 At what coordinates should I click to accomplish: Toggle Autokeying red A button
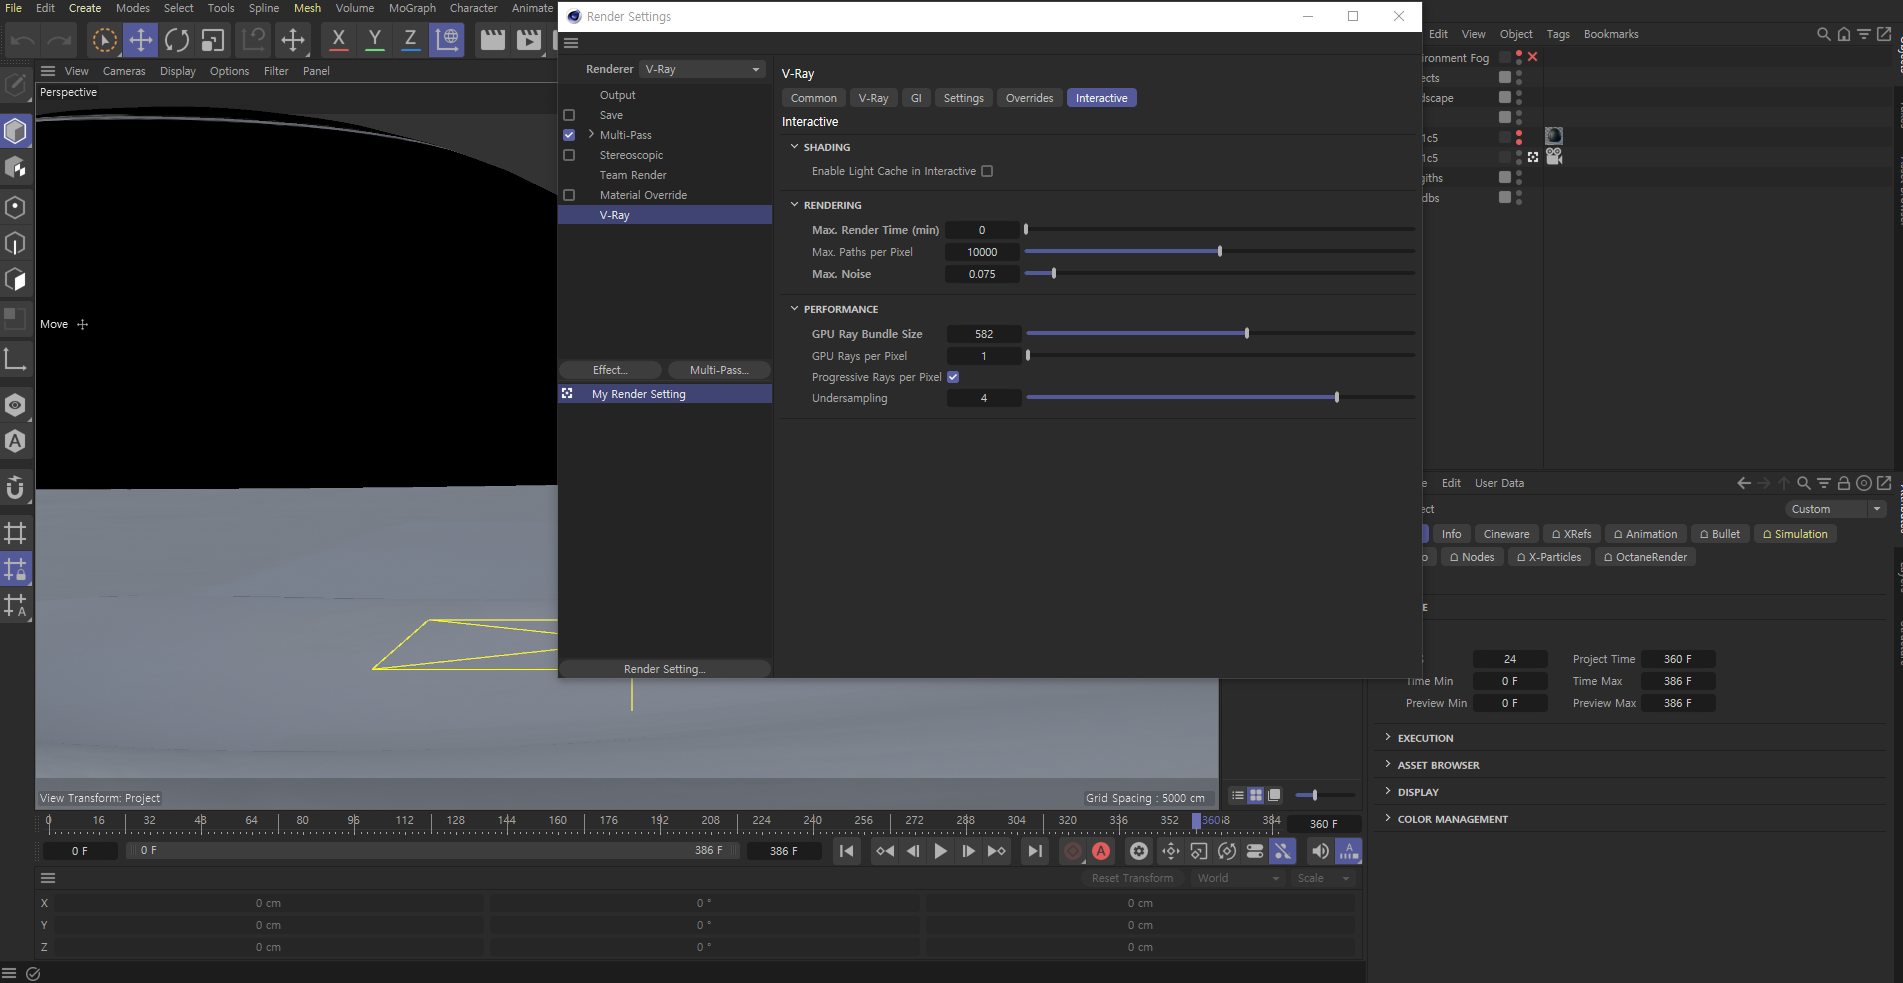point(1101,851)
